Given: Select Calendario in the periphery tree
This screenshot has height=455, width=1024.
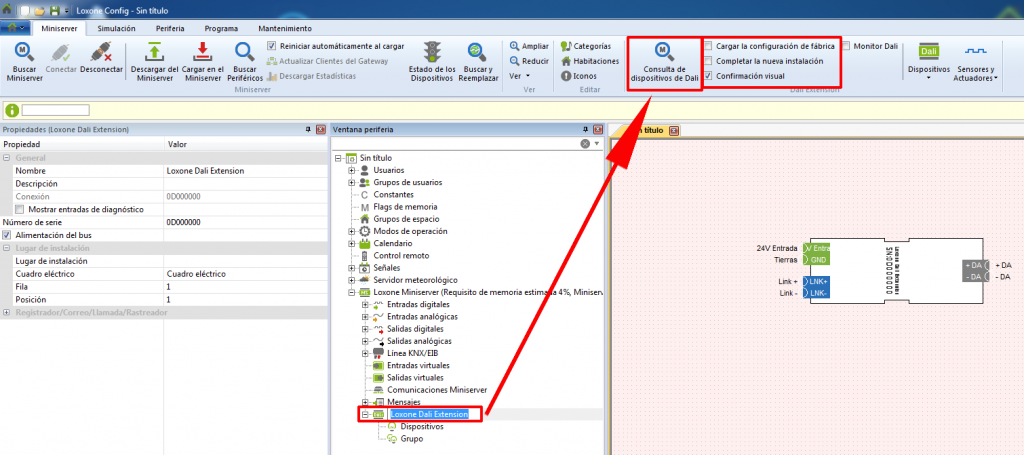Looking at the screenshot, I should [392, 243].
